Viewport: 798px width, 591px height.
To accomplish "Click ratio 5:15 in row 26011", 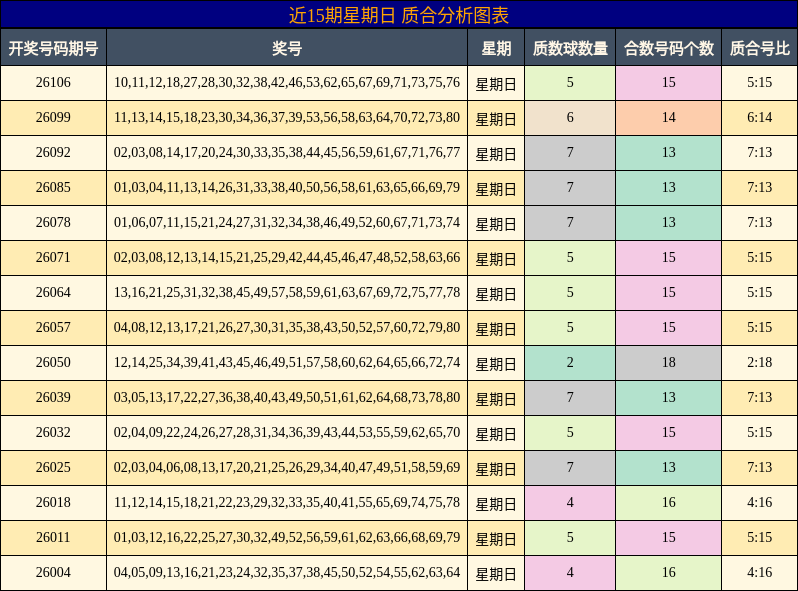I will tap(759, 538).
